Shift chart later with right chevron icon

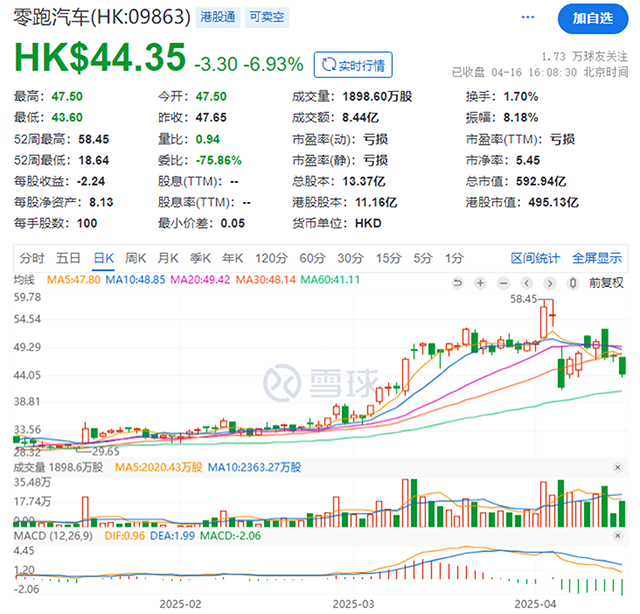tap(550, 283)
